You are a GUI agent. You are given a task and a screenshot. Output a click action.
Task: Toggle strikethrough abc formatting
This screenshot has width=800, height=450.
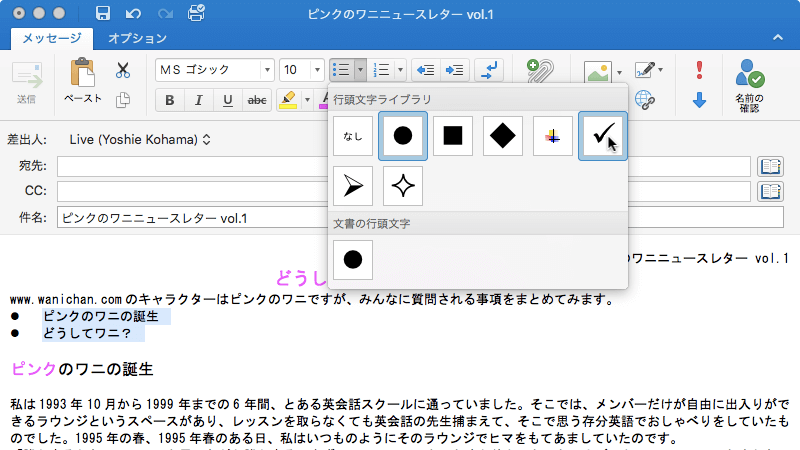257,100
